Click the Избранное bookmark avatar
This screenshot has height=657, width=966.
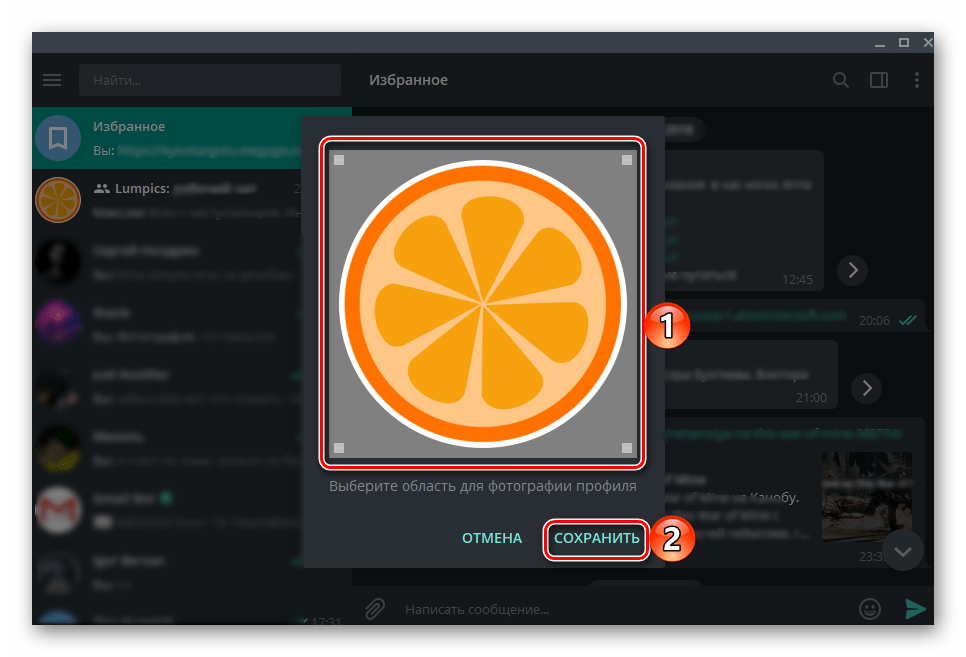click(x=58, y=138)
